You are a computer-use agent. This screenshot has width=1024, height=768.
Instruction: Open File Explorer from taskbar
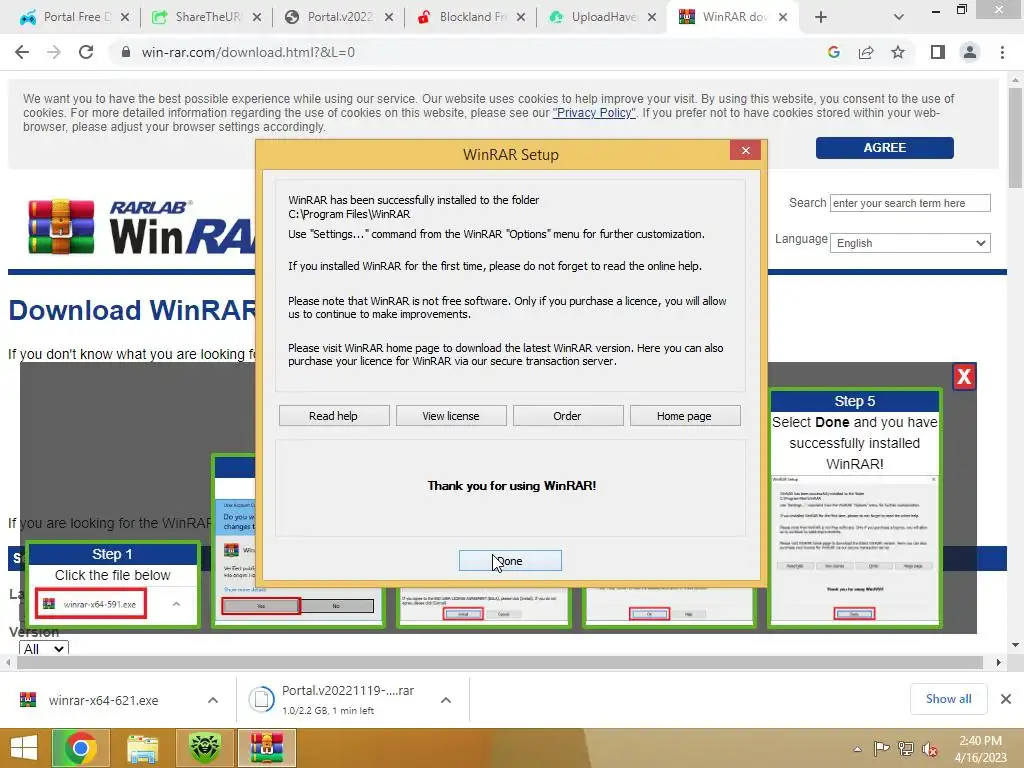[142, 748]
